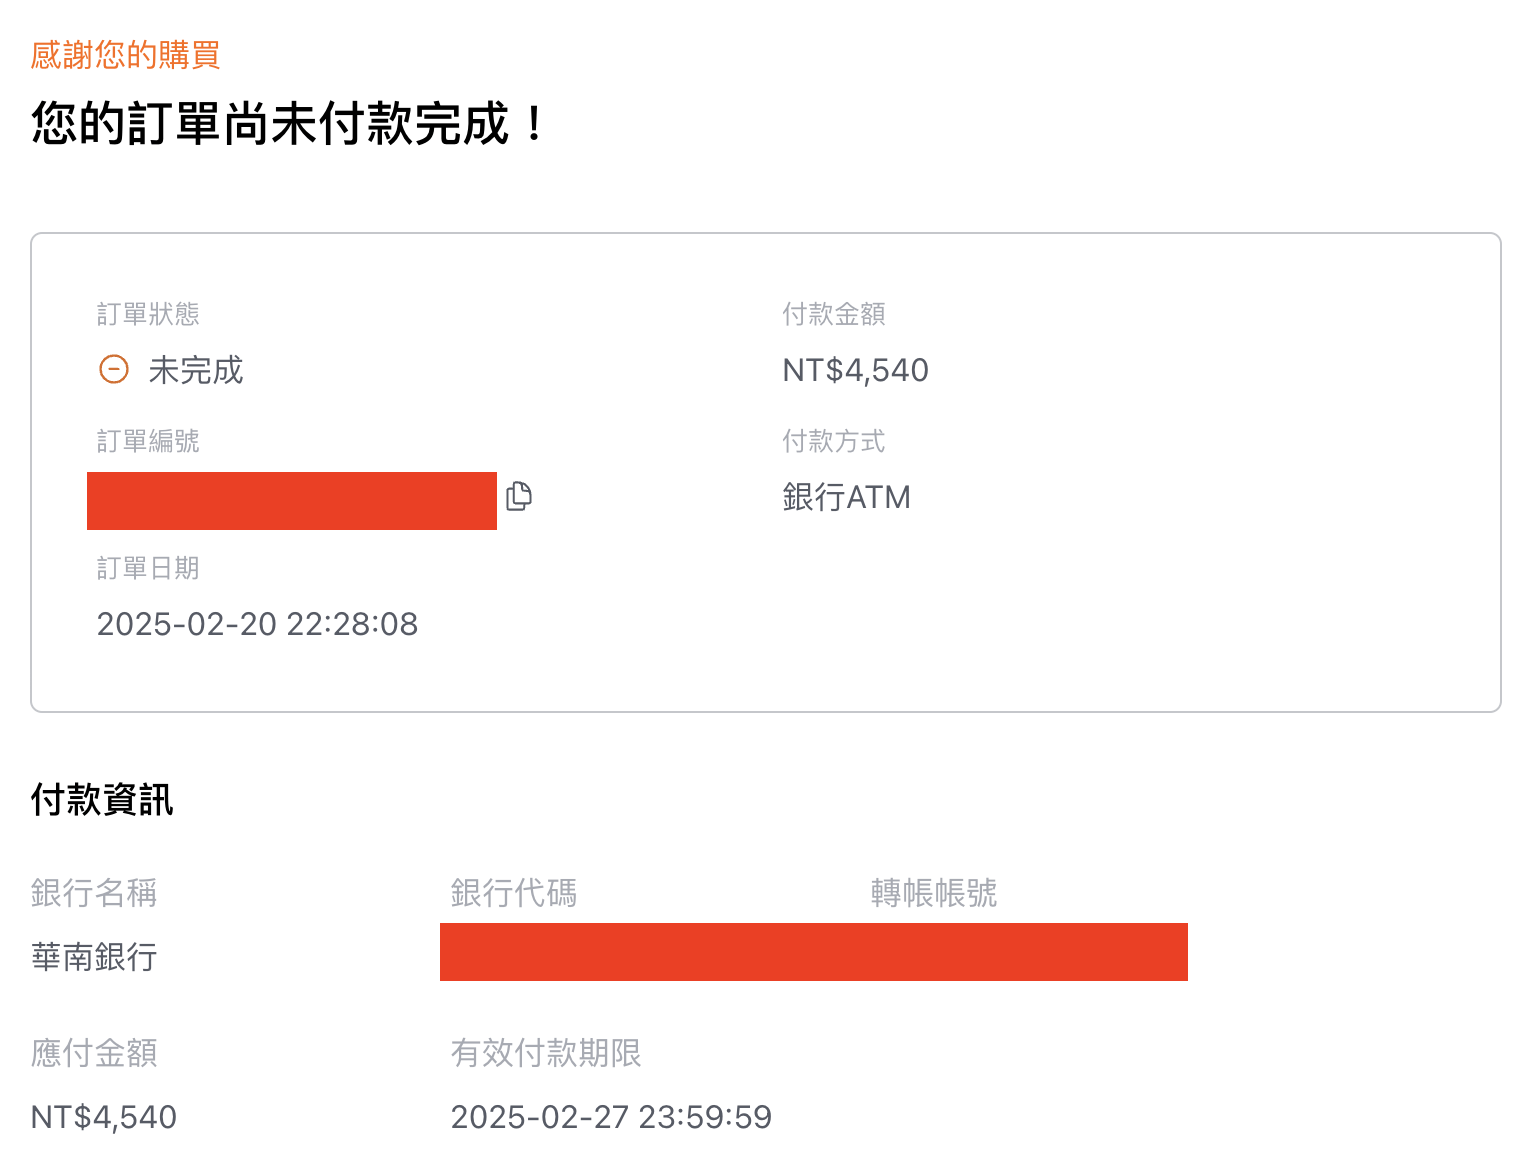Click the orange incomplete status icon
Image resolution: width=1528 pixels, height=1174 pixels.
pos(114,370)
